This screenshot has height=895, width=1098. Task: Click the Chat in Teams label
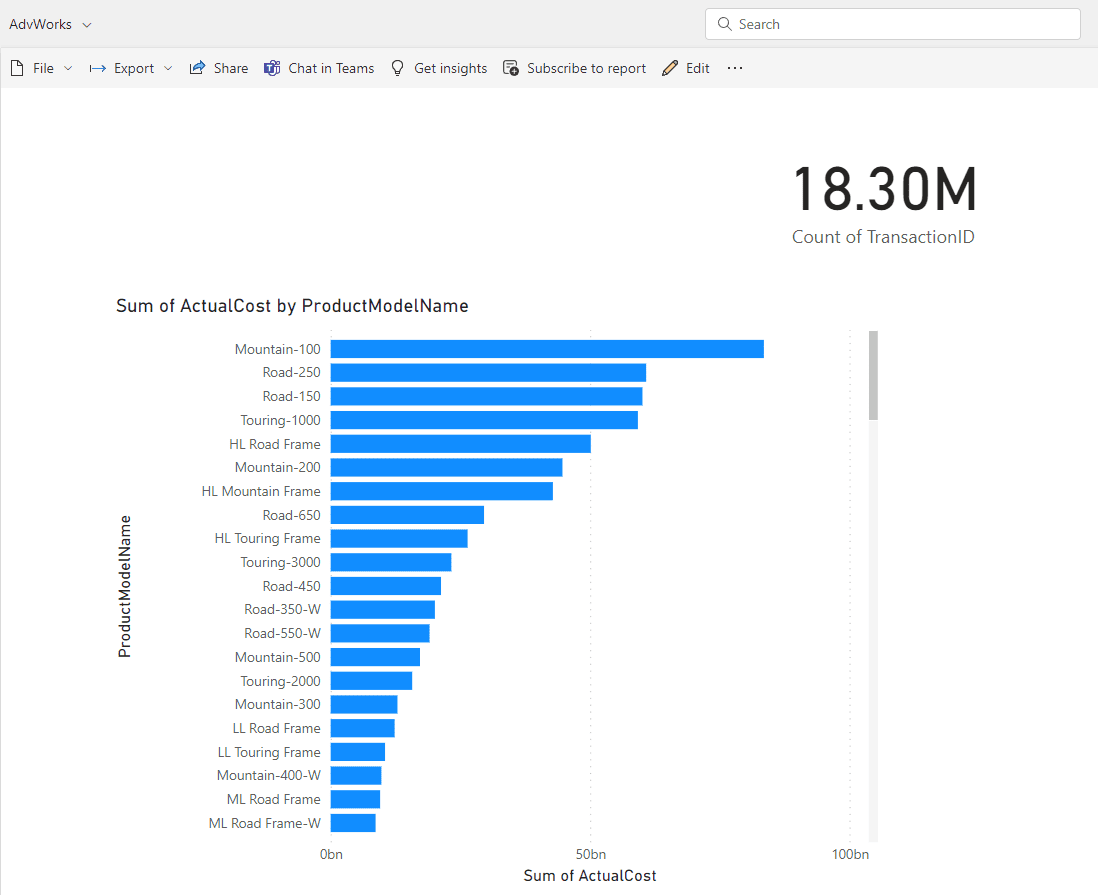[x=331, y=68]
